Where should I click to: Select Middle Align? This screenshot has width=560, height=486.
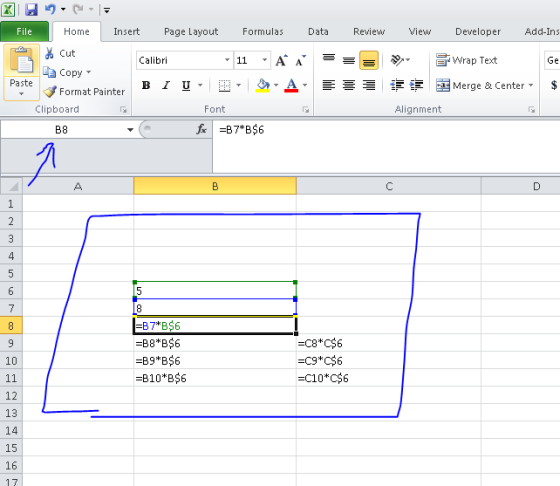click(349, 60)
